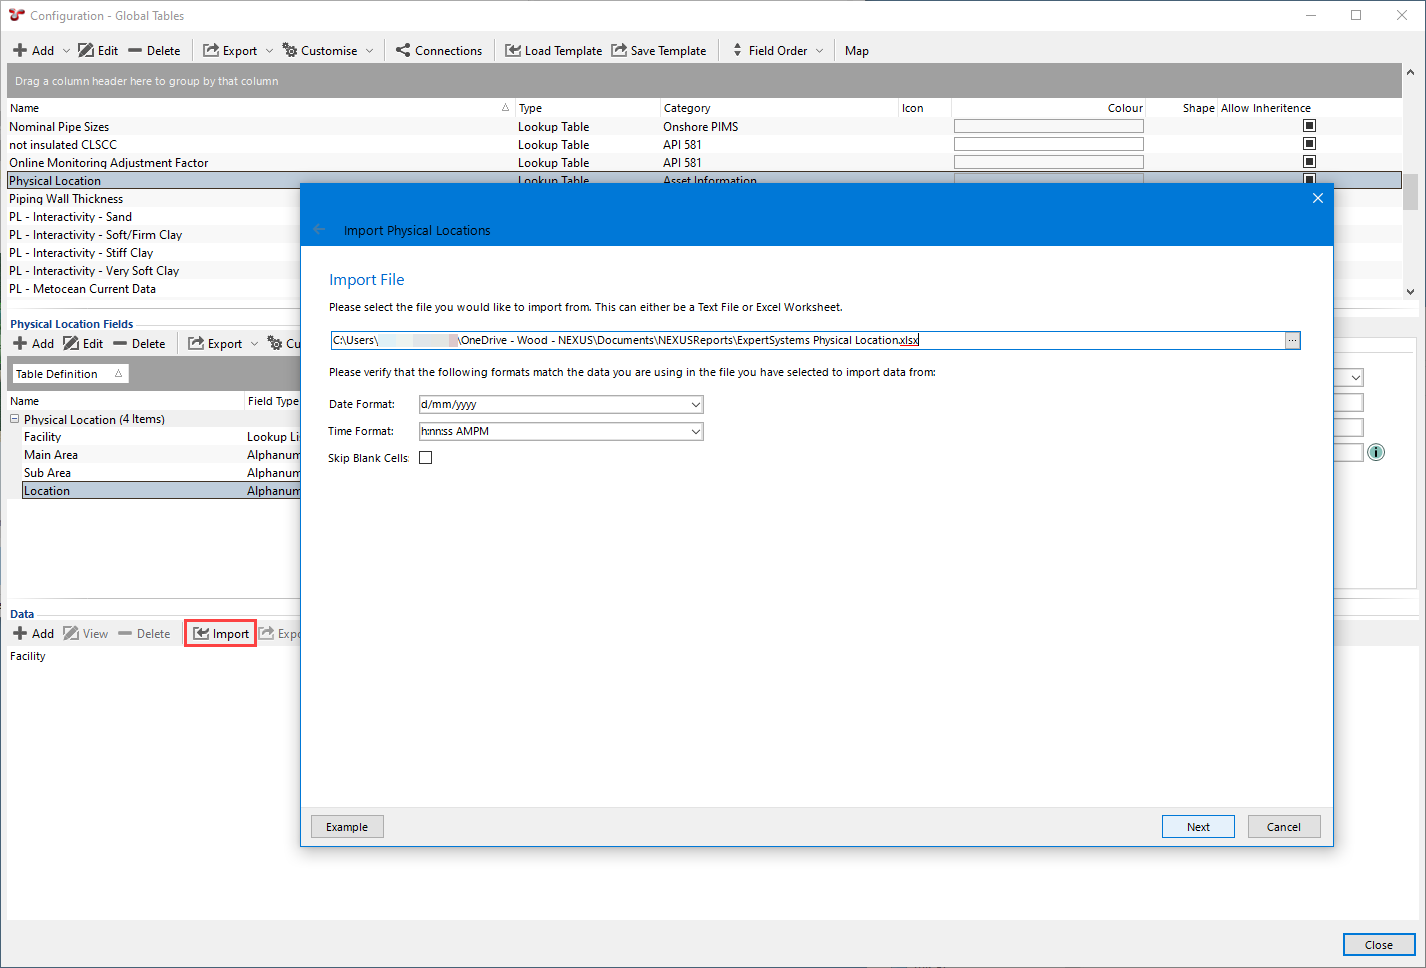Toggle Allow Inheritance for Nominal Pipe Sizes
The height and width of the screenshot is (968, 1426).
click(1309, 126)
